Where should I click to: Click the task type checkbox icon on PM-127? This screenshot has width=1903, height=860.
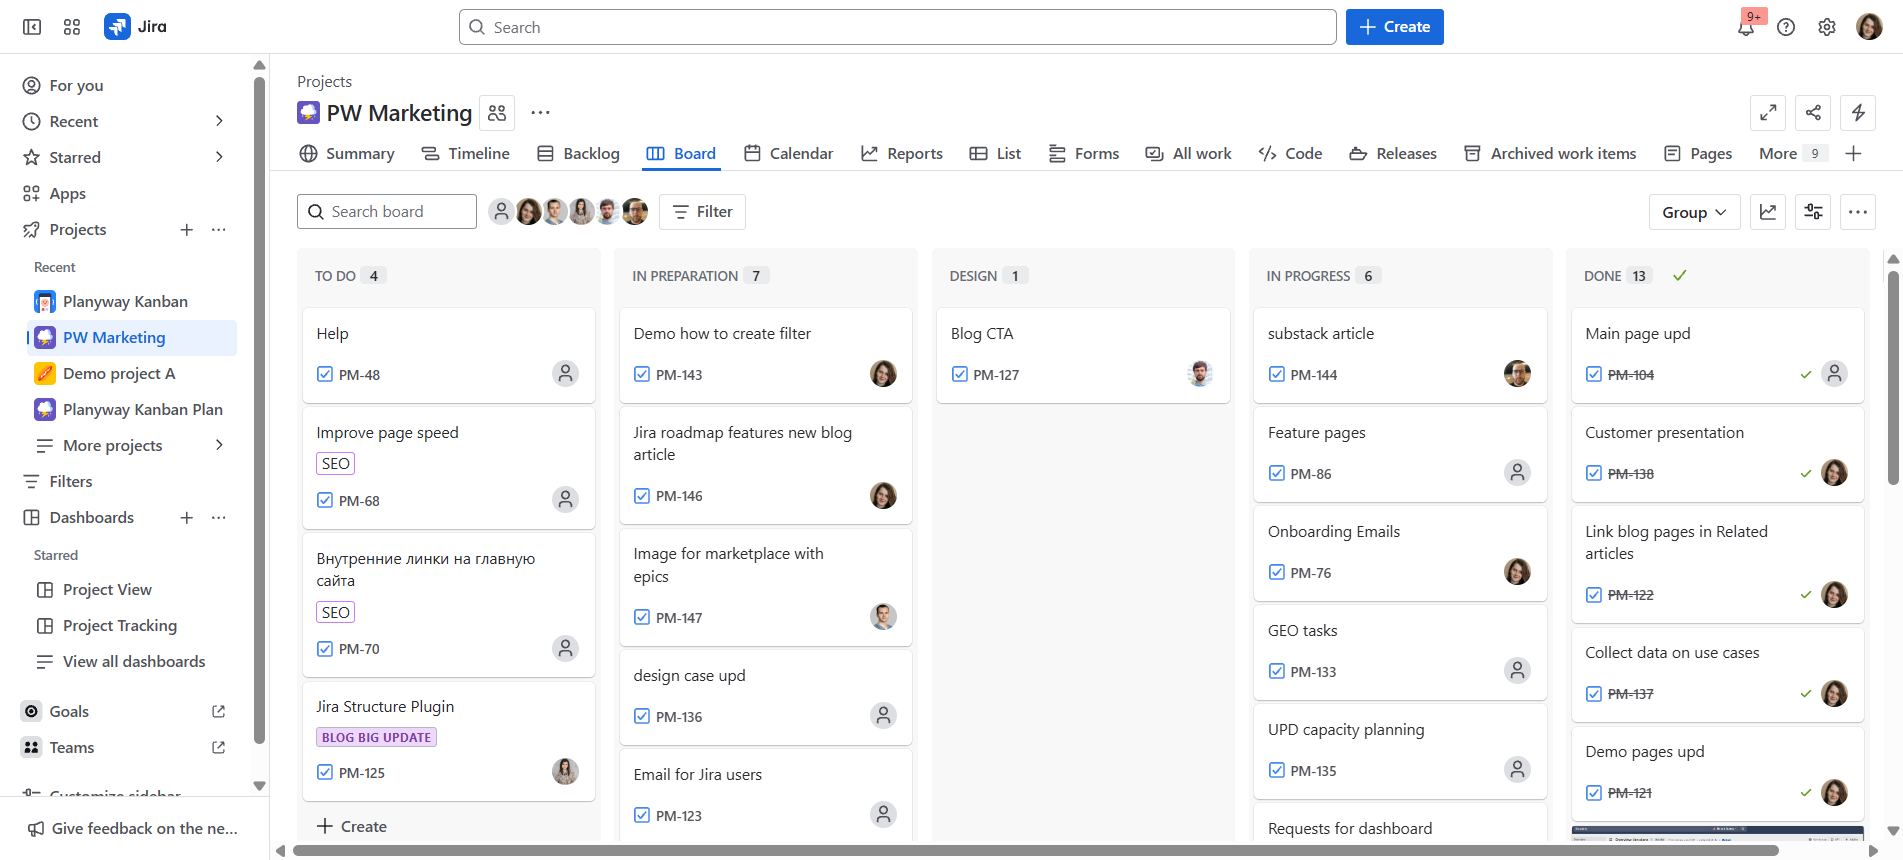click(960, 374)
